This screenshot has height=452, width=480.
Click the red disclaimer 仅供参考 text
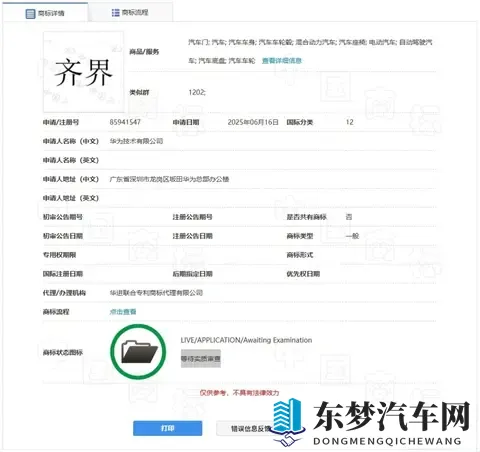coord(239,393)
